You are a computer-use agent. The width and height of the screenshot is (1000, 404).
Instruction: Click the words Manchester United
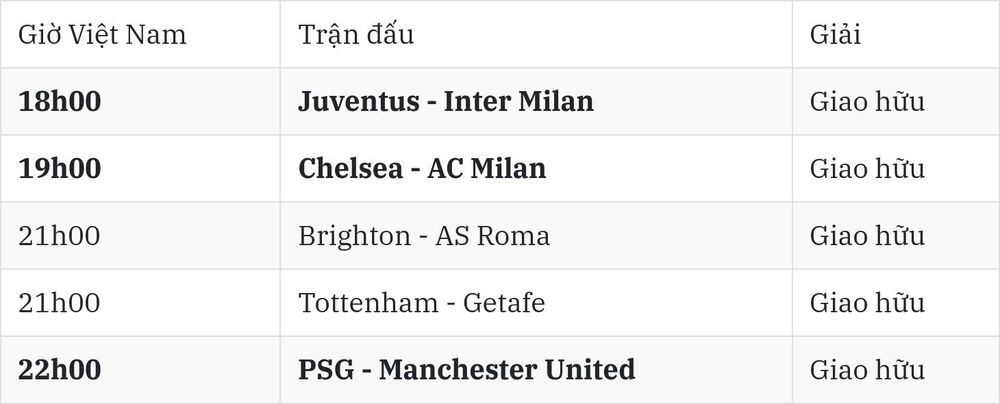[x=507, y=370]
